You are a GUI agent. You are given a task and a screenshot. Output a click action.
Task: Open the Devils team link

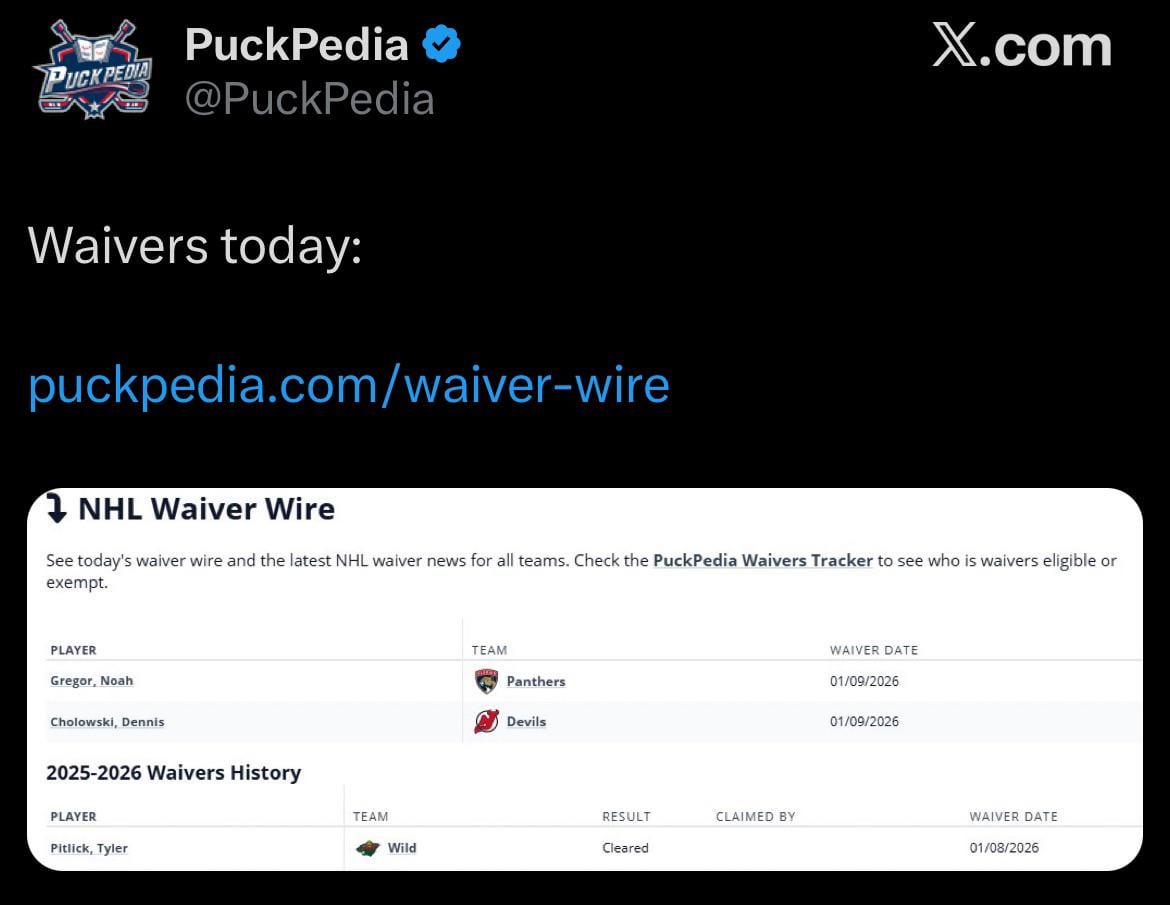(x=526, y=721)
